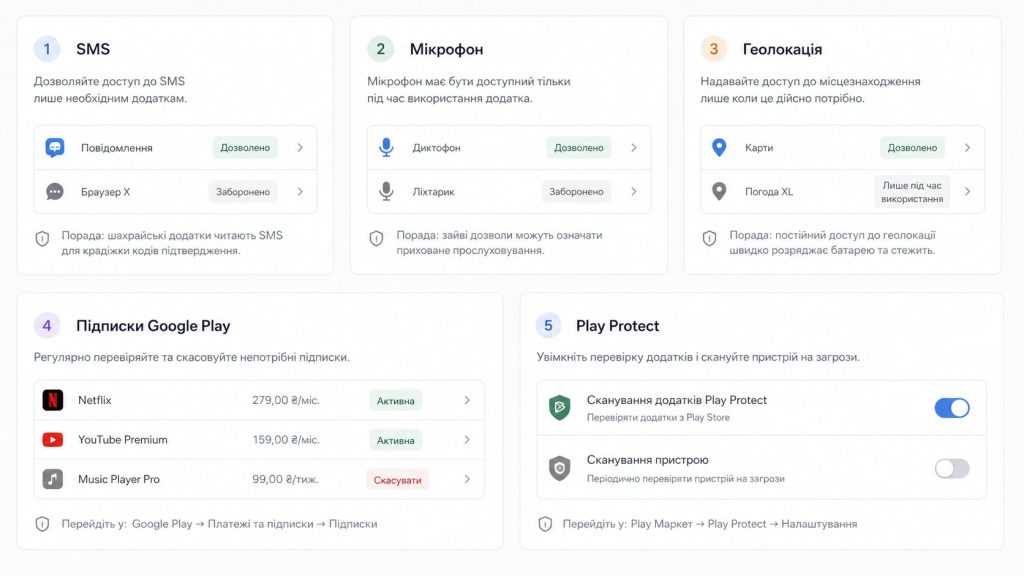Click the shield icon beside Play Маркет path
The image size is (1024, 576).
545,524
